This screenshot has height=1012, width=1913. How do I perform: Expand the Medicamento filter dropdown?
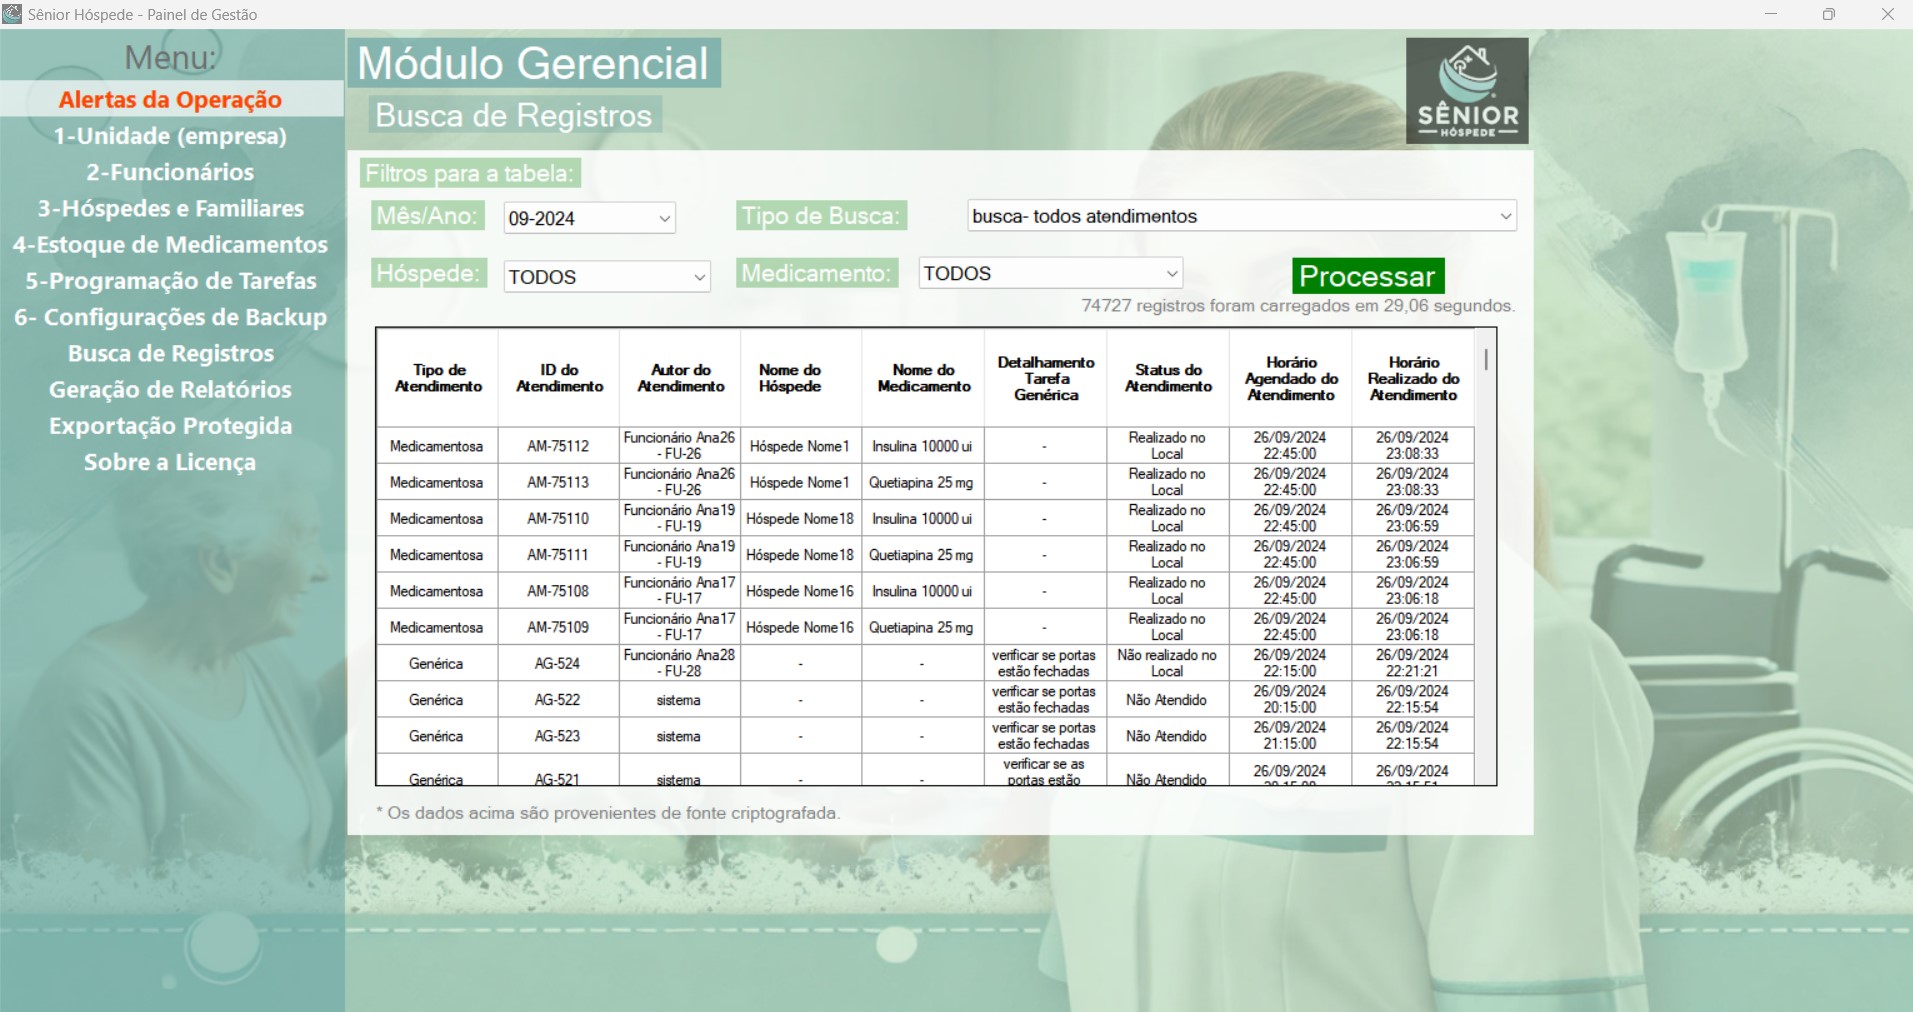(x=1050, y=273)
